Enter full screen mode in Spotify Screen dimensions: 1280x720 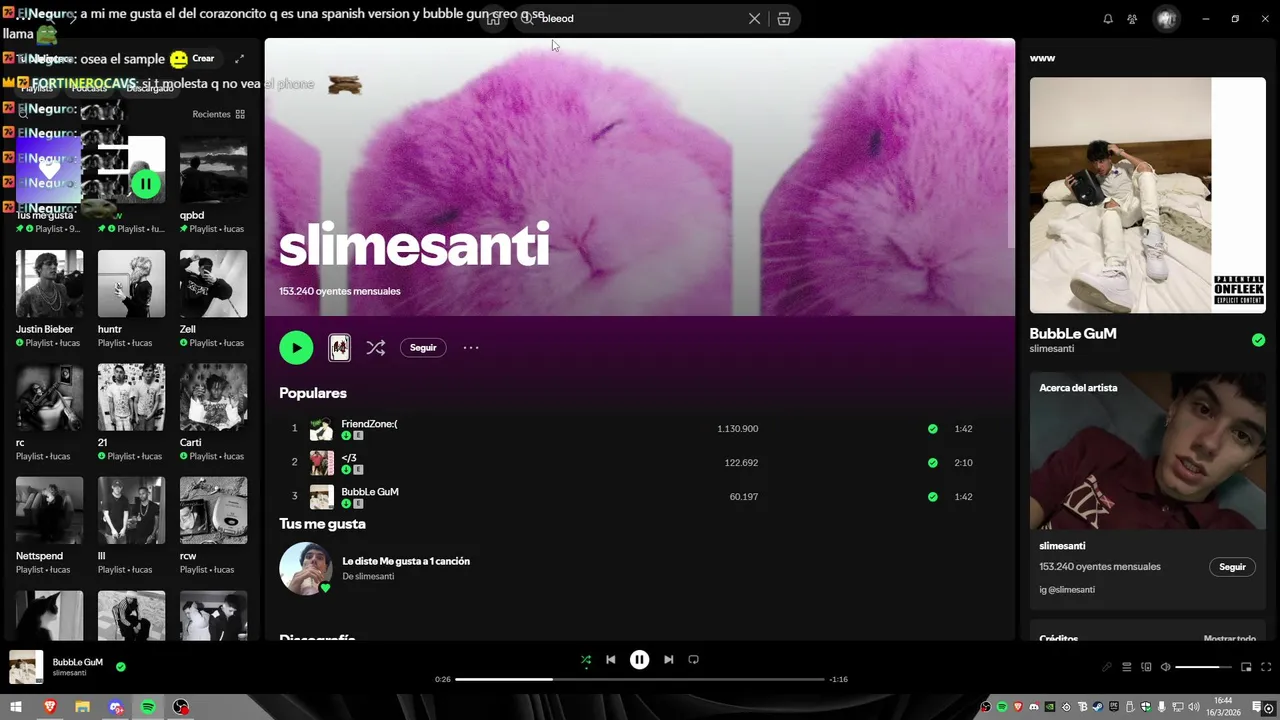coord(1266,667)
